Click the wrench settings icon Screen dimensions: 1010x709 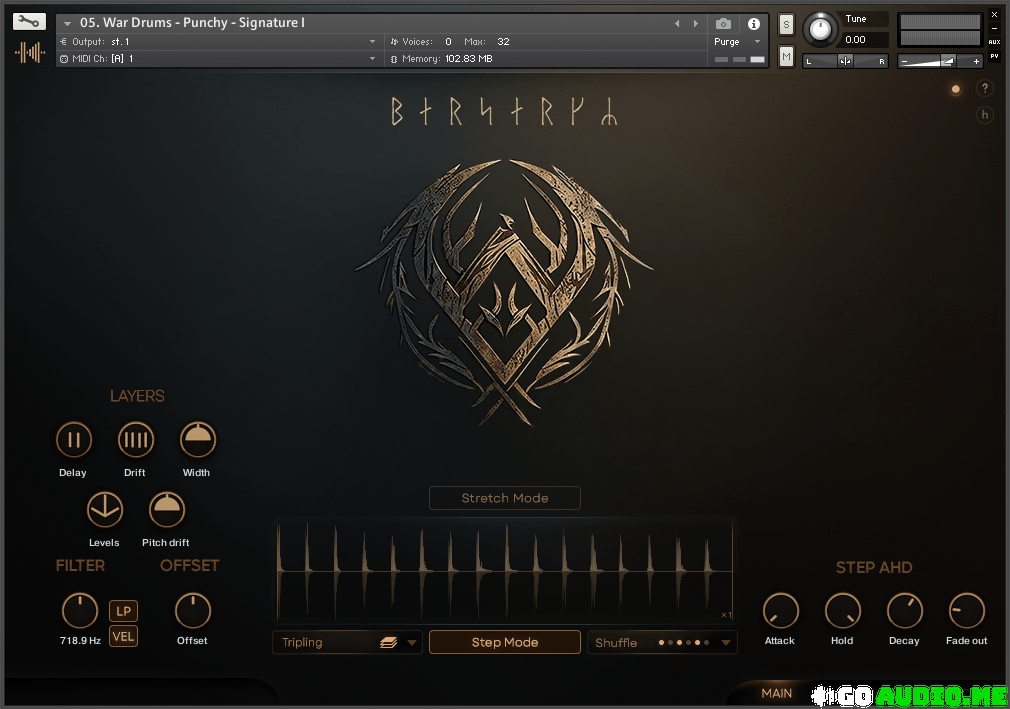pyautogui.click(x=30, y=21)
